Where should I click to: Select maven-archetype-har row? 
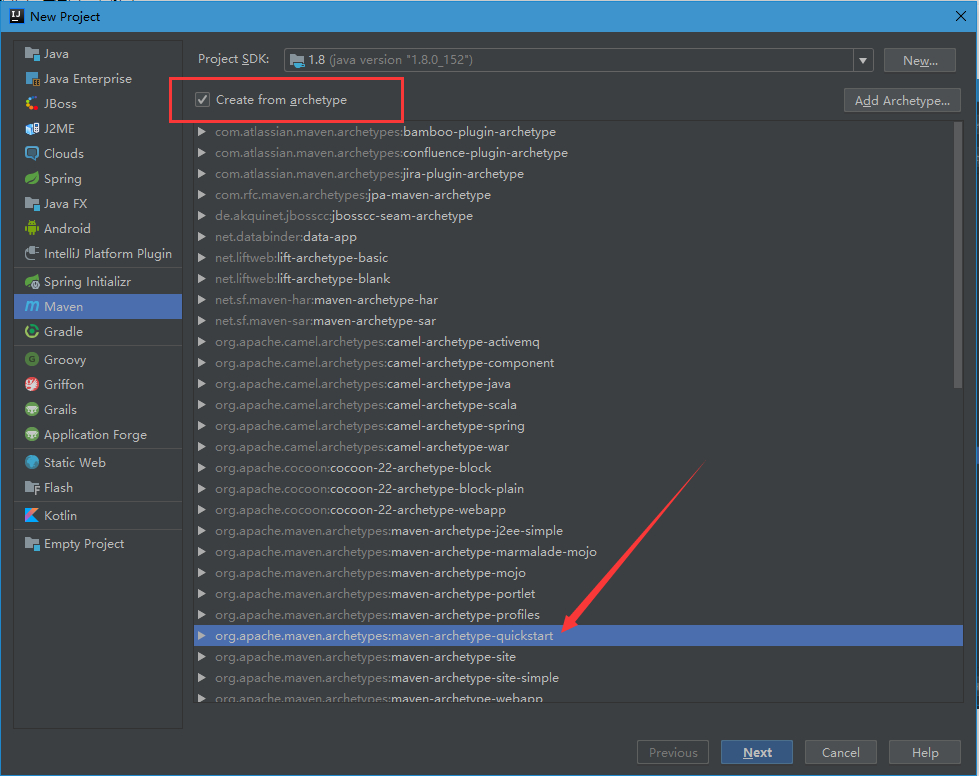(578, 300)
